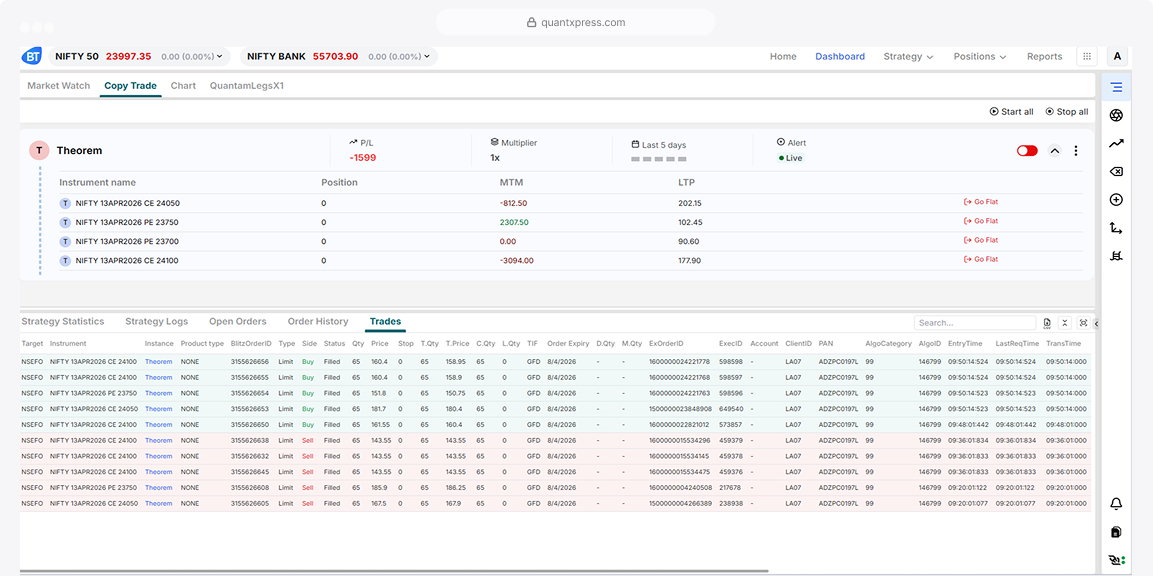1153x577 pixels.
Task: Select order ID 3155626608 cell
Action: point(249,487)
